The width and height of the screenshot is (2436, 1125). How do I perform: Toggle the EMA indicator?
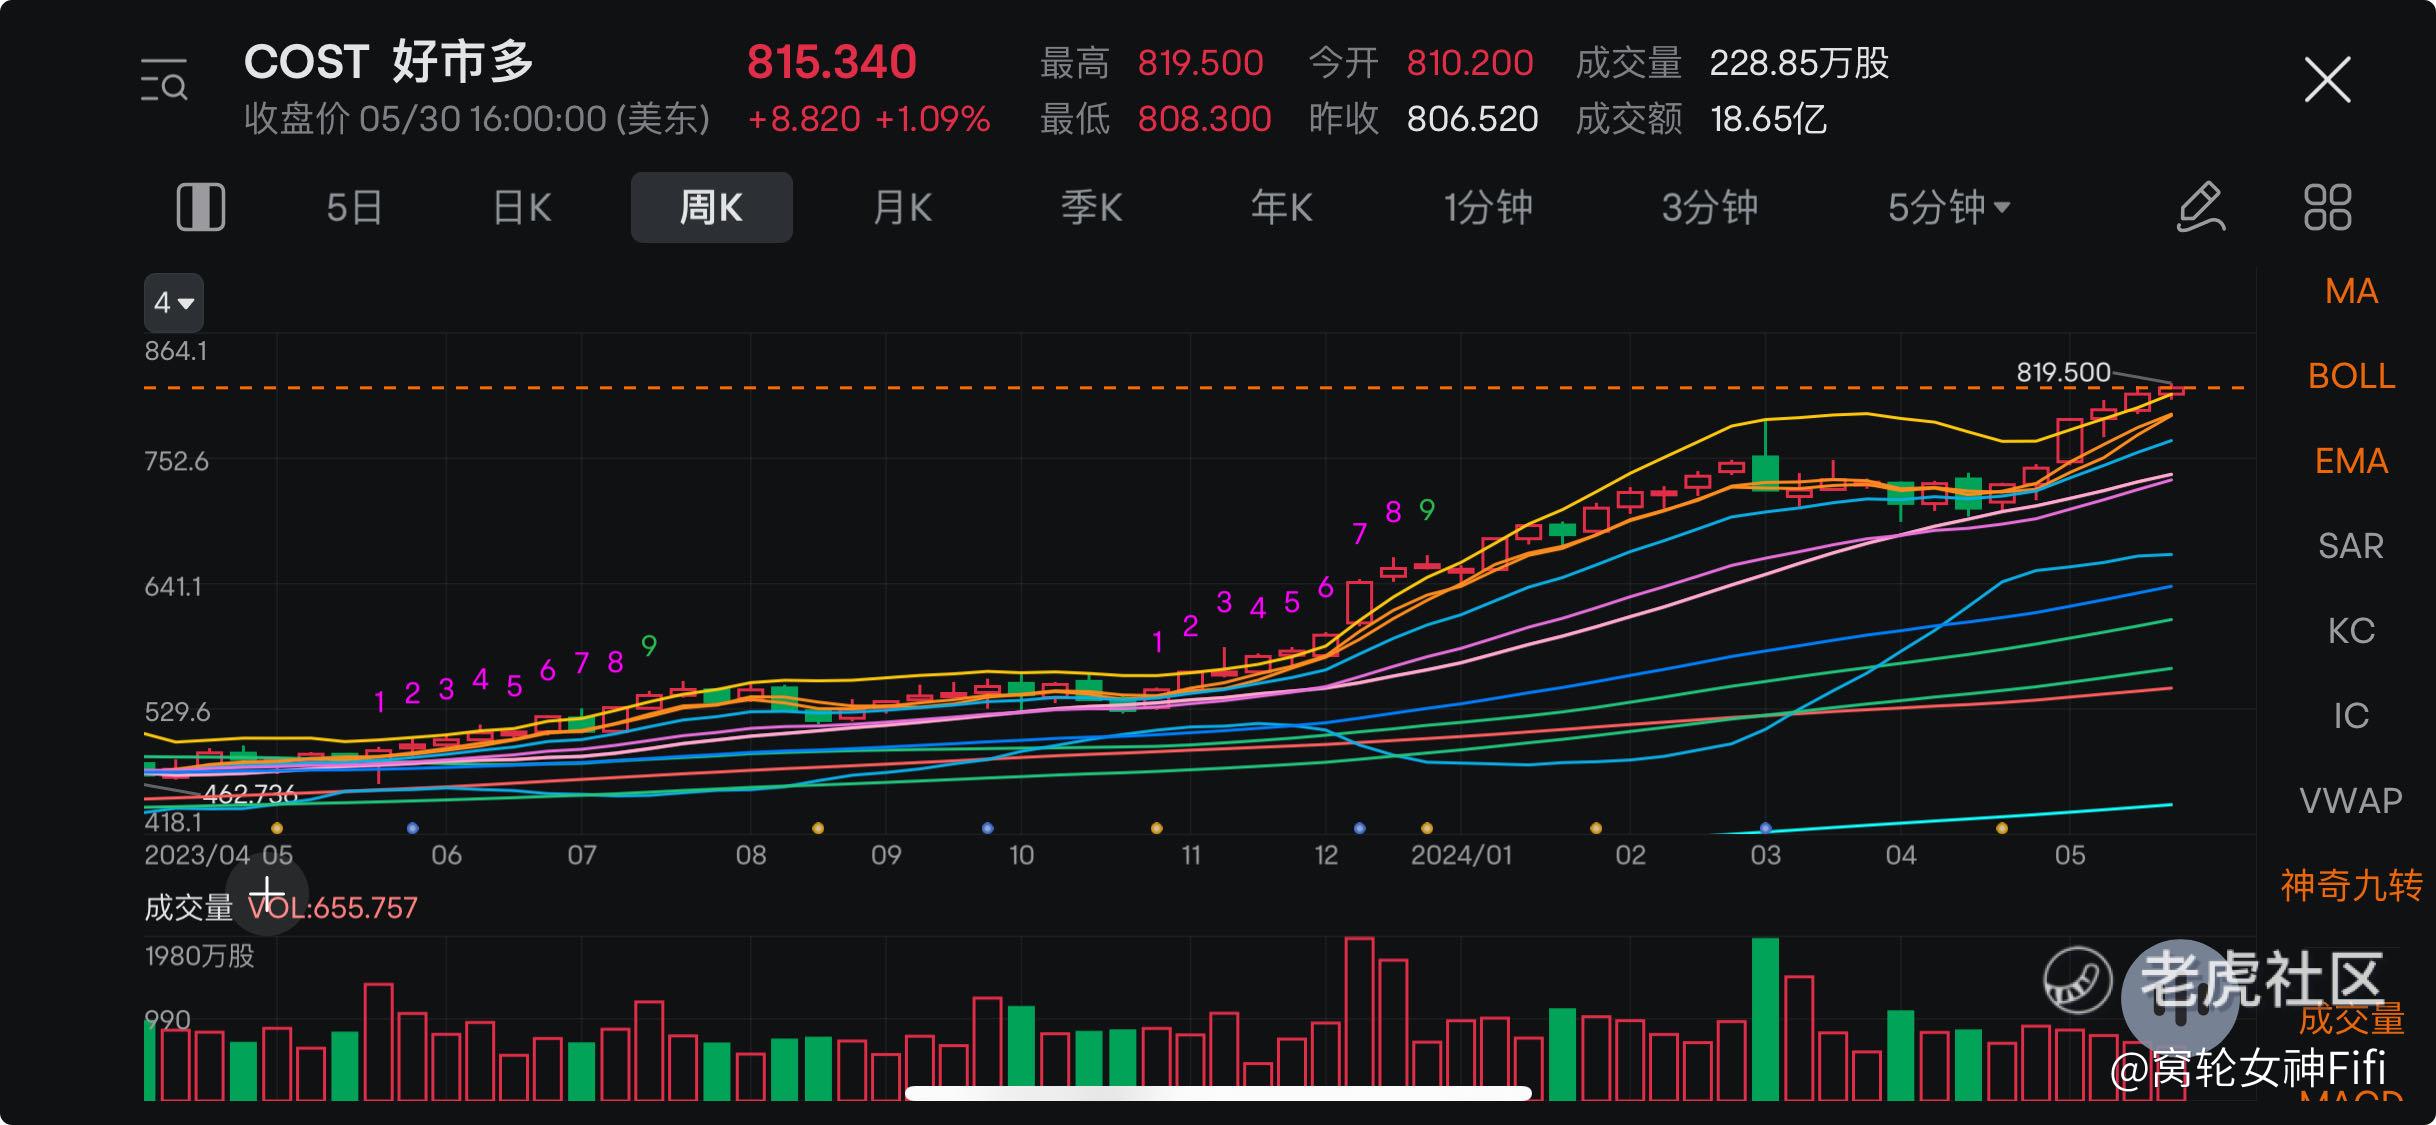(x=2351, y=461)
